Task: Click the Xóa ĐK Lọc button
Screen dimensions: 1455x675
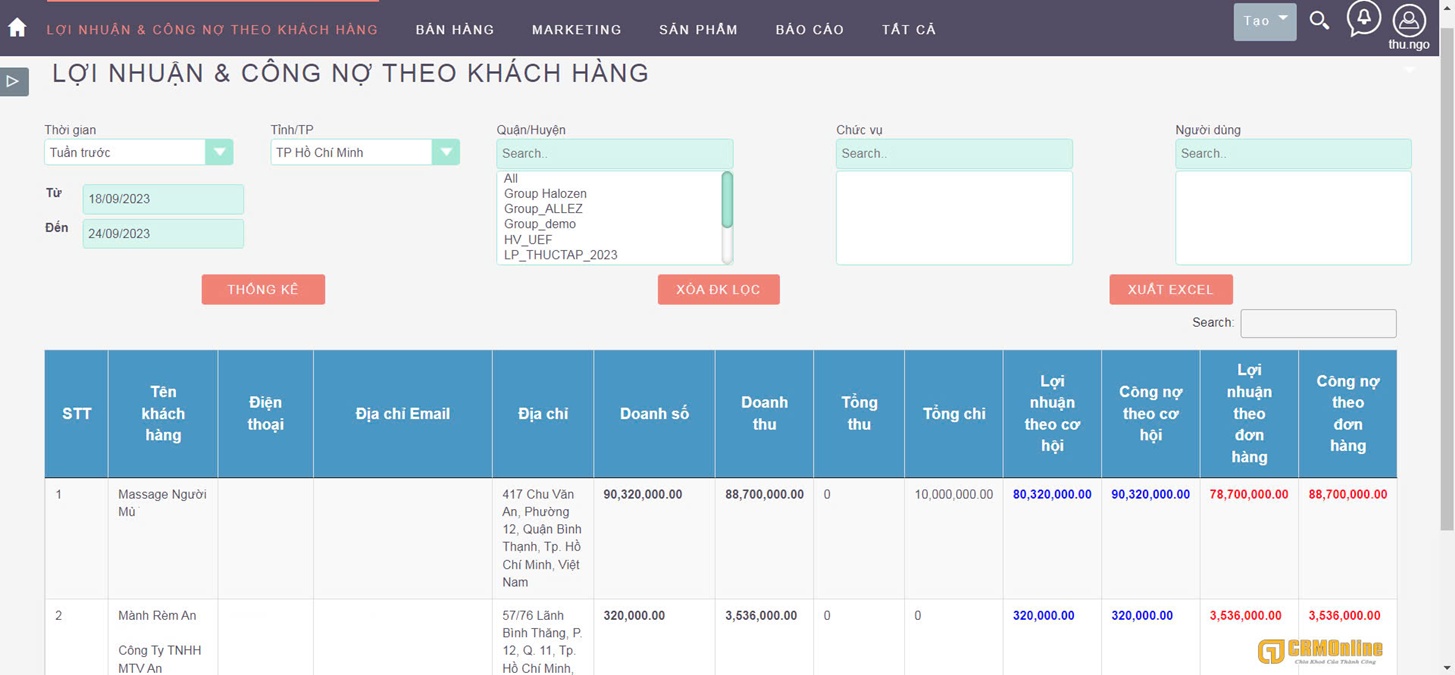Action: pyautogui.click(x=718, y=290)
